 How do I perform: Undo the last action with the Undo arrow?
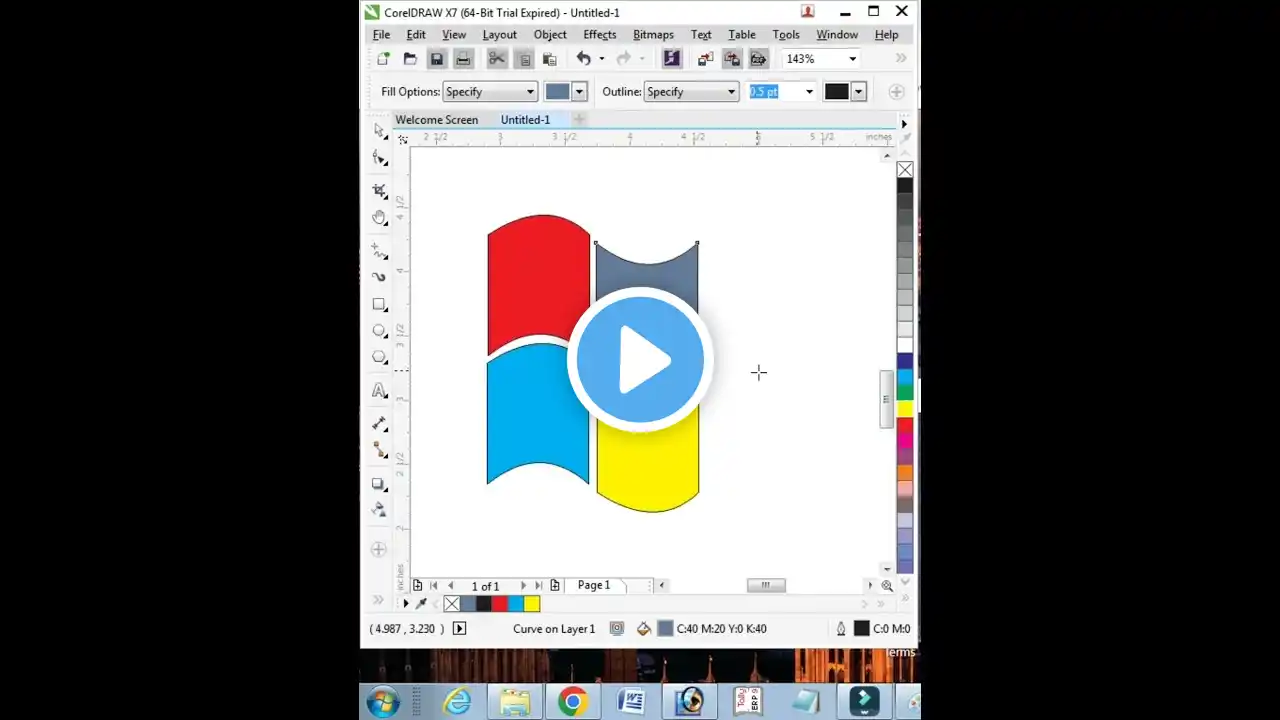click(x=583, y=59)
